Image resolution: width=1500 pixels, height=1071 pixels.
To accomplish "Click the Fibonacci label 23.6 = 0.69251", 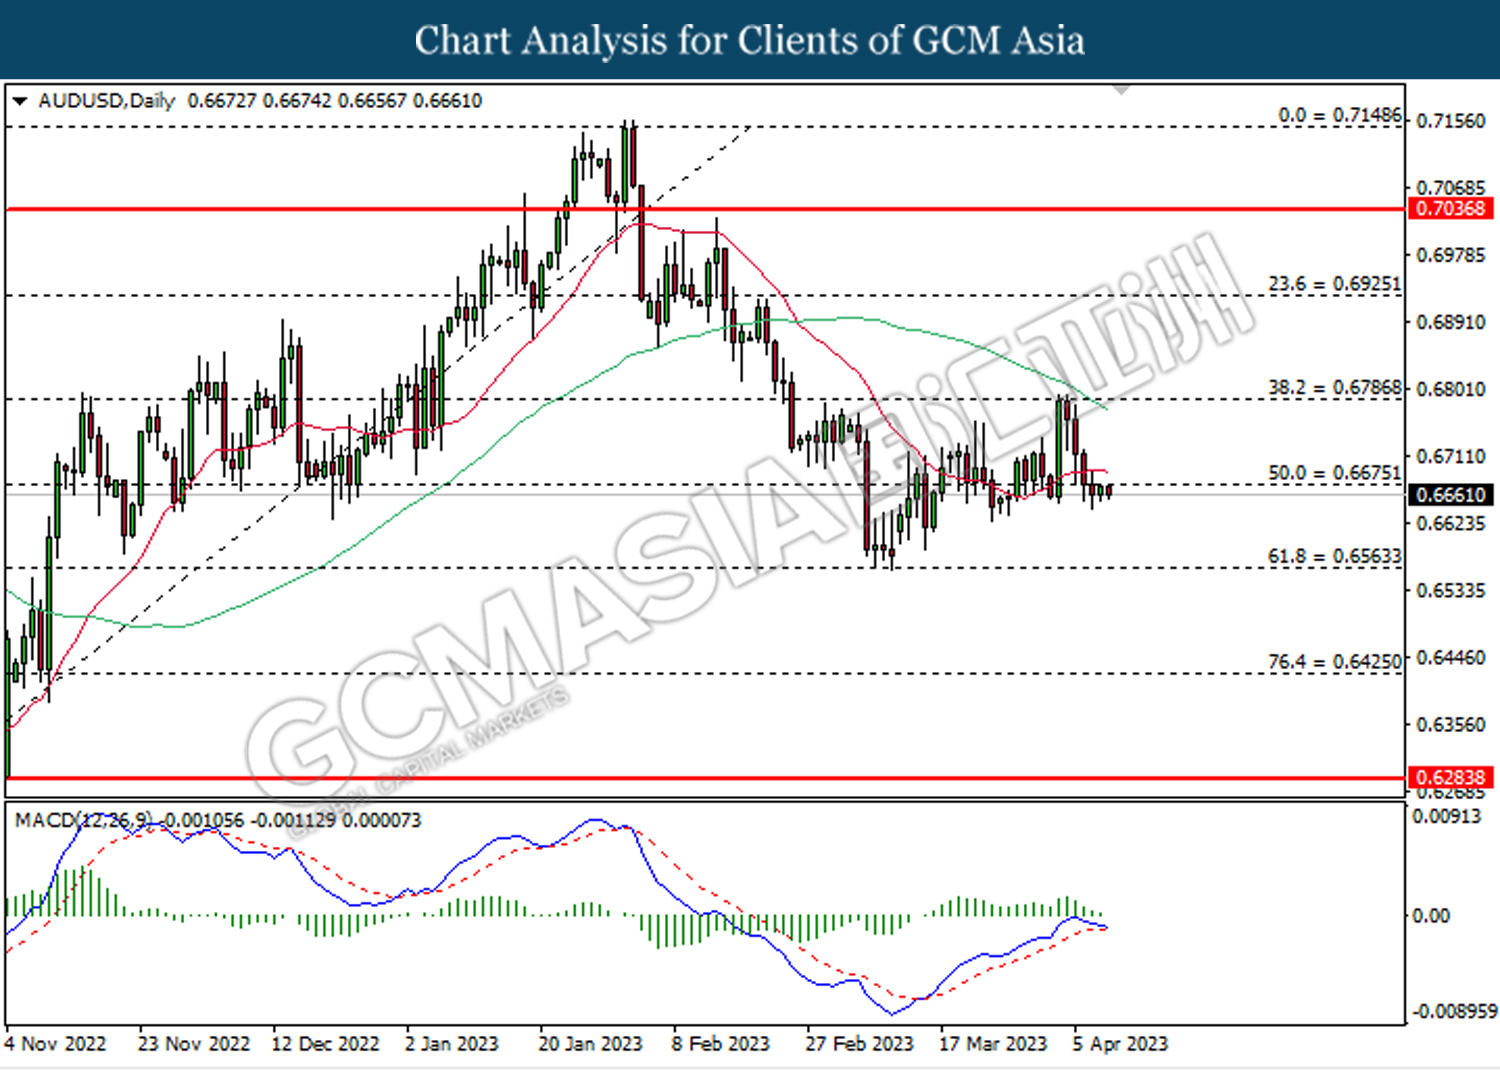I will [x=1334, y=284].
